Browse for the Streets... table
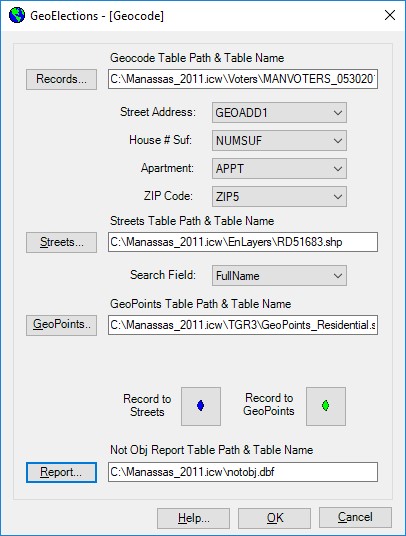The height and width of the screenshot is (536, 406). pos(62,242)
